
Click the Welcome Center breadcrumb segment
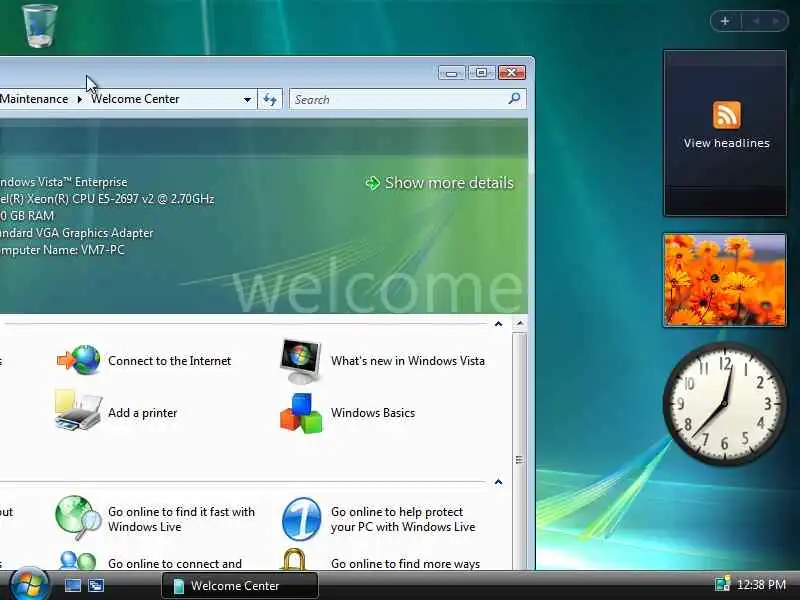(135, 99)
